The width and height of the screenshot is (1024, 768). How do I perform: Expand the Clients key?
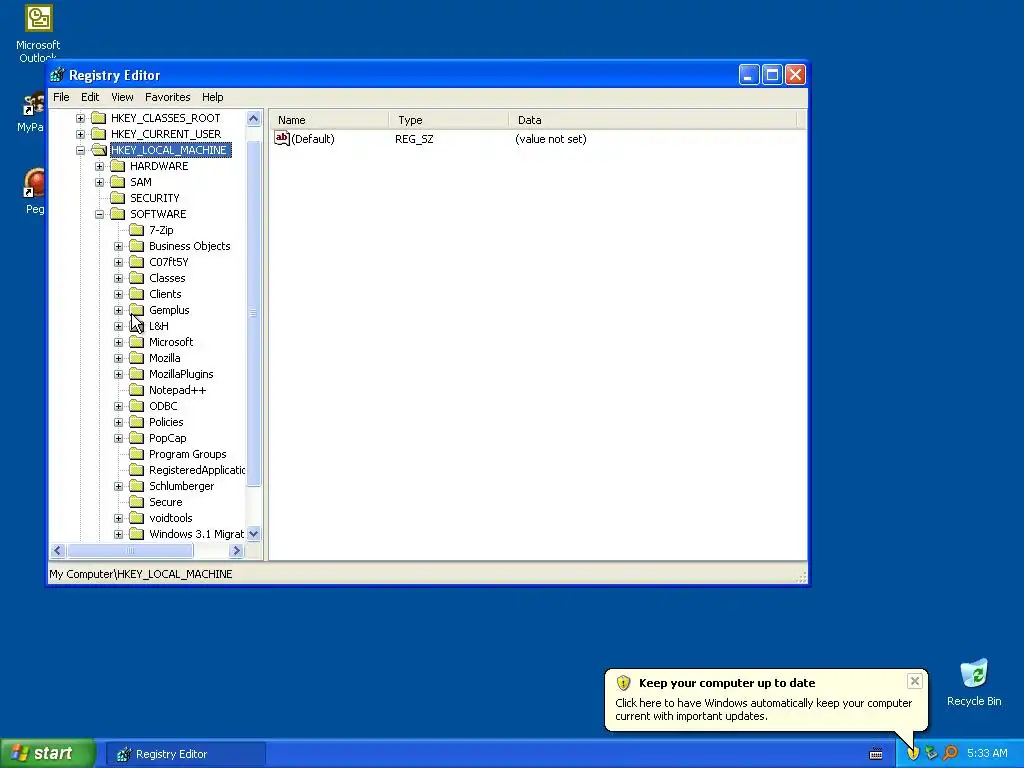(x=118, y=294)
